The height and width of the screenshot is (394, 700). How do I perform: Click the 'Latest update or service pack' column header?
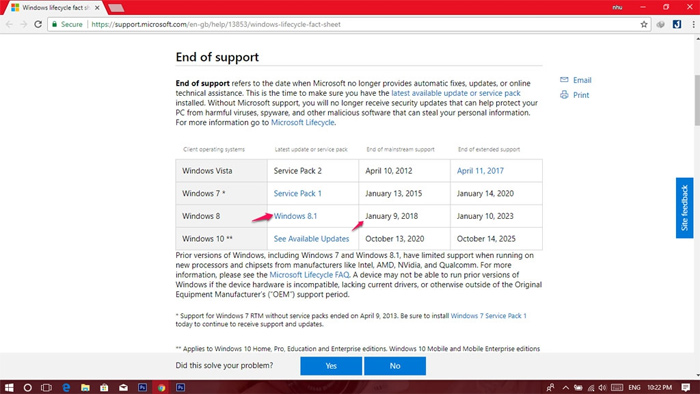(x=311, y=149)
